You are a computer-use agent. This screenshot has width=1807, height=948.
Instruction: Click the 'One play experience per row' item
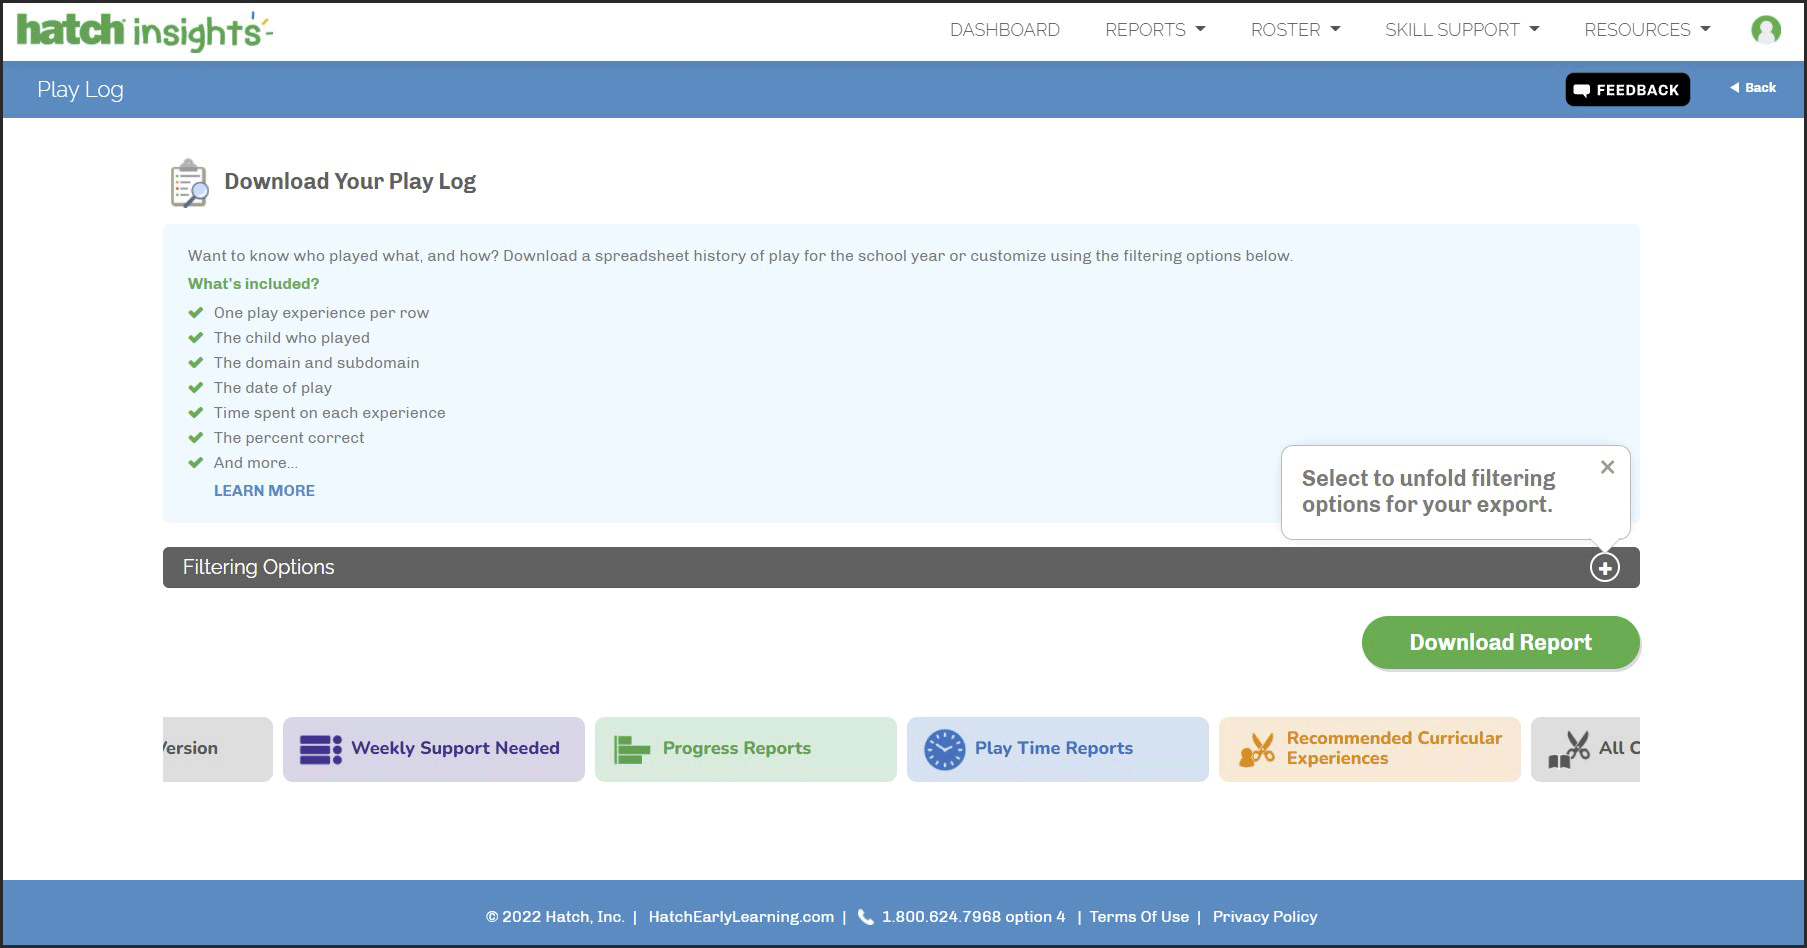[321, 313]
